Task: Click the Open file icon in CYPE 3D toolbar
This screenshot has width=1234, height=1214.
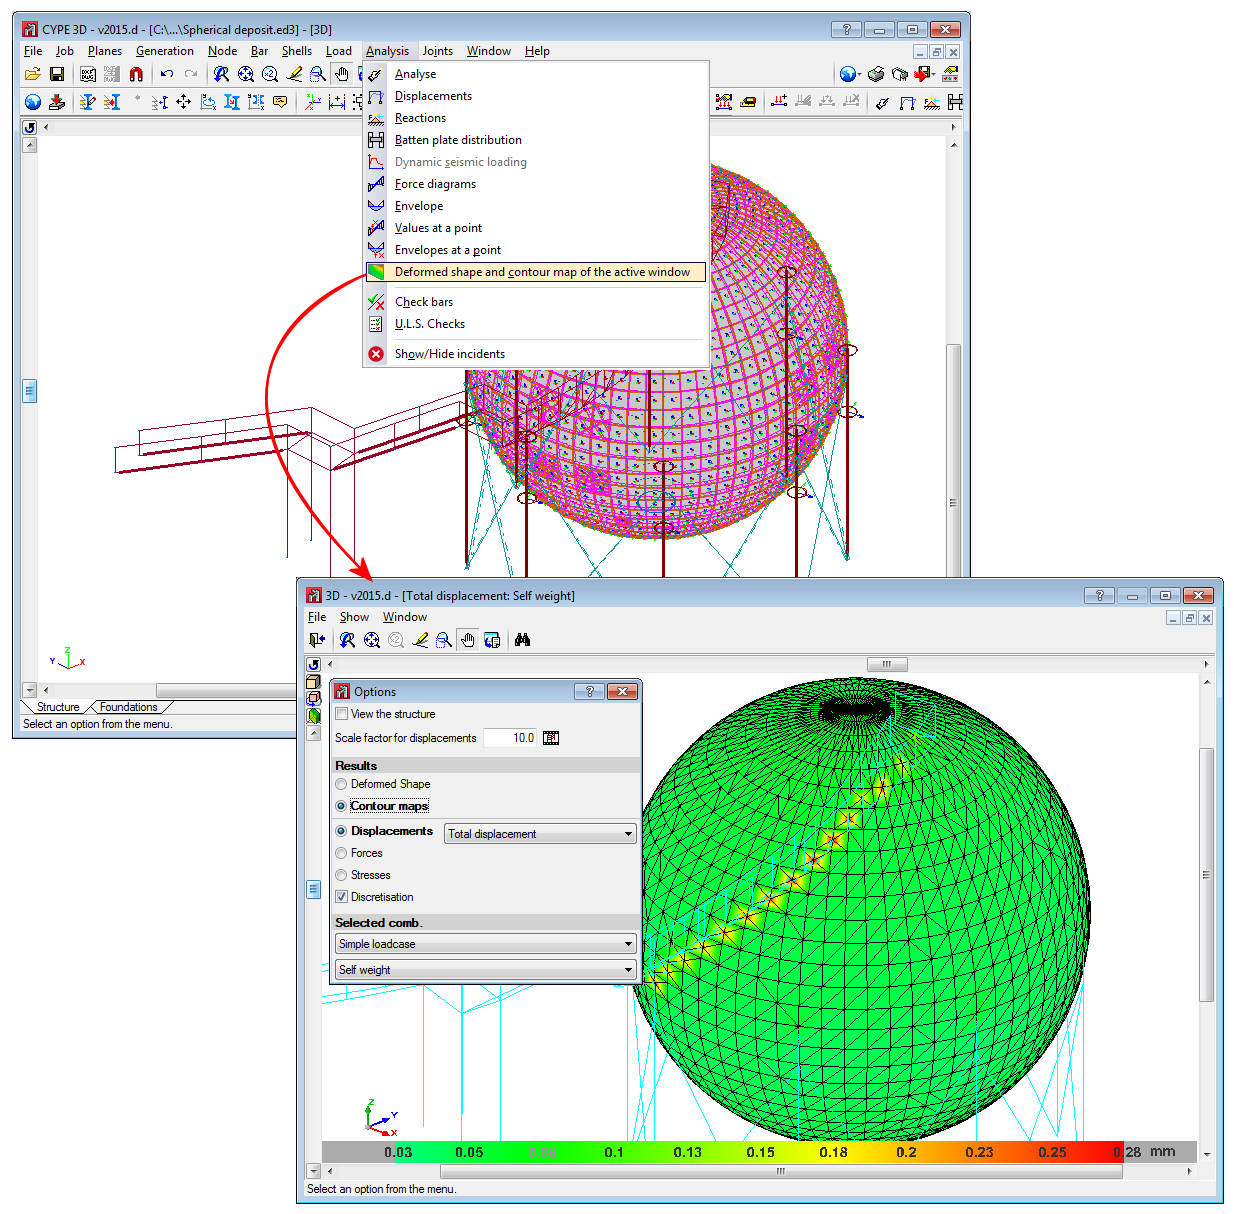Action: [33, 74]
